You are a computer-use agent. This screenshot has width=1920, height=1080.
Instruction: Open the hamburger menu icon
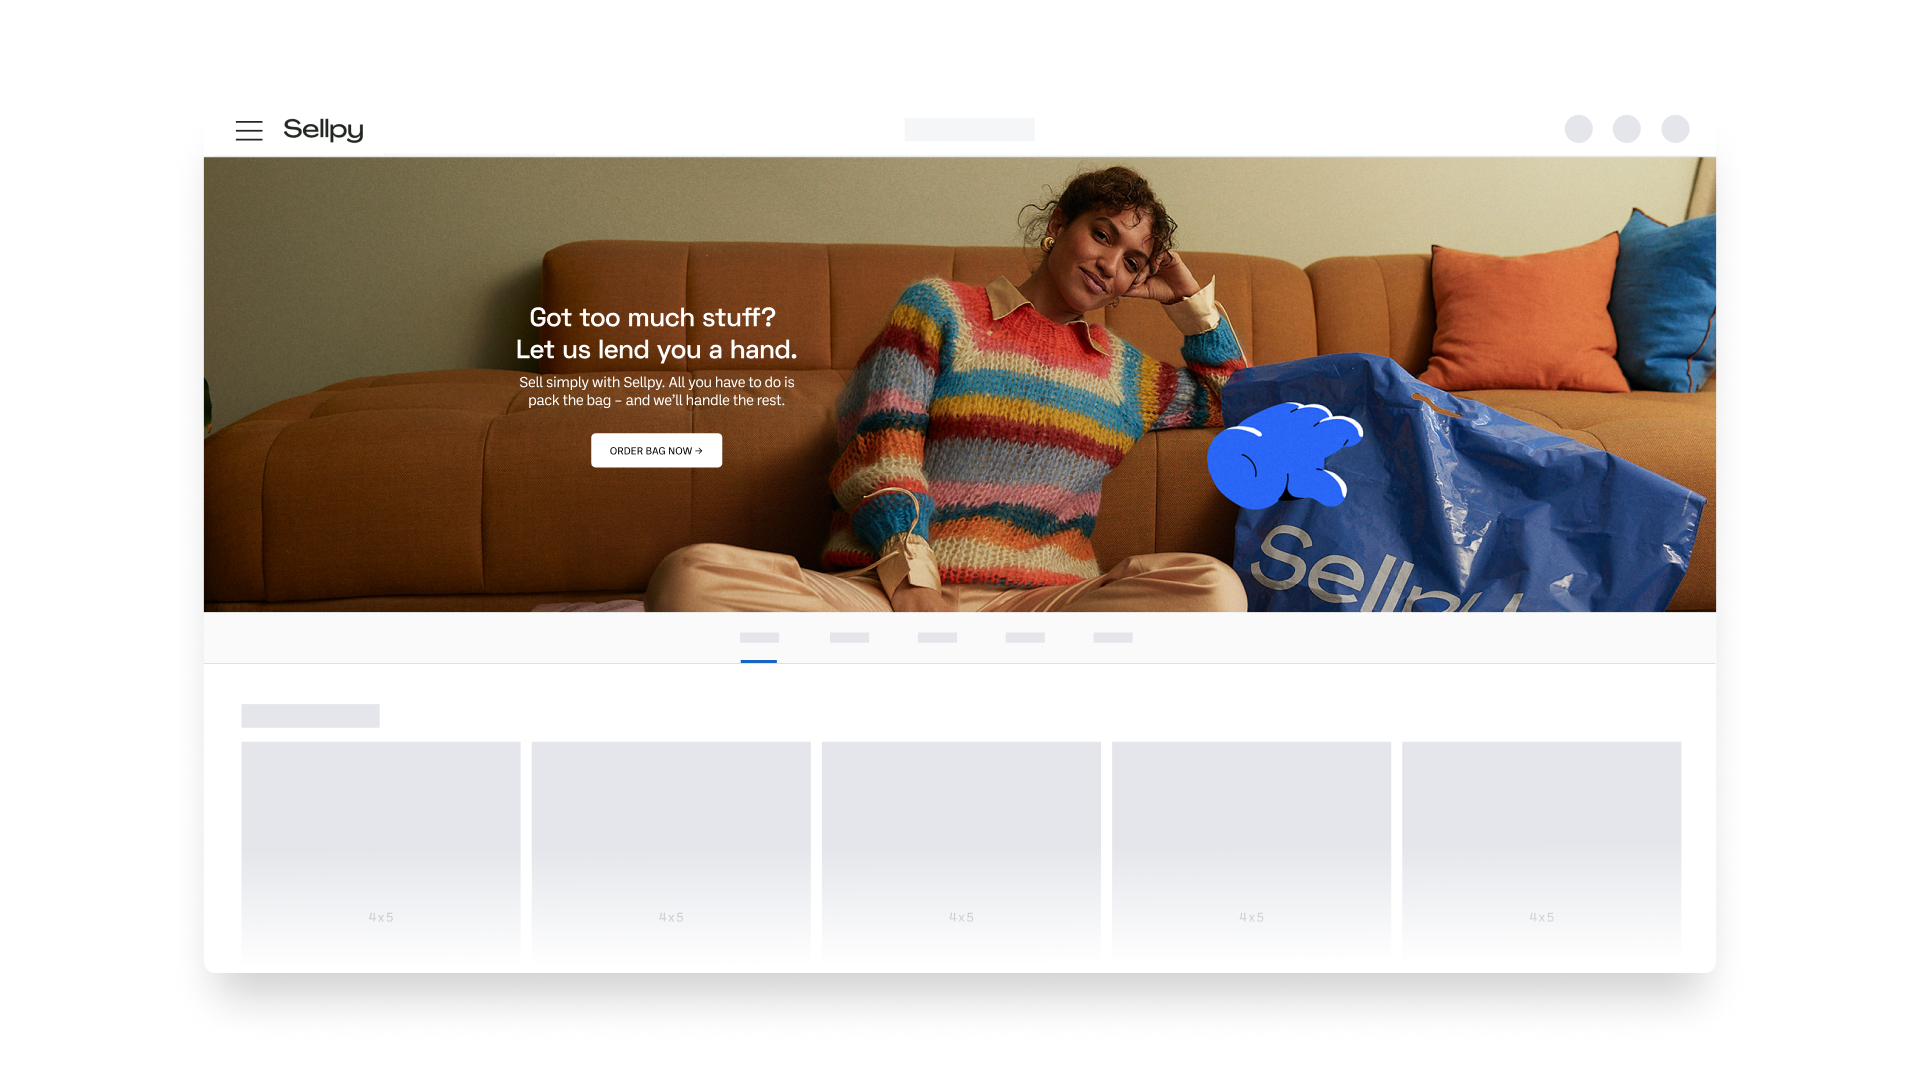249,130
